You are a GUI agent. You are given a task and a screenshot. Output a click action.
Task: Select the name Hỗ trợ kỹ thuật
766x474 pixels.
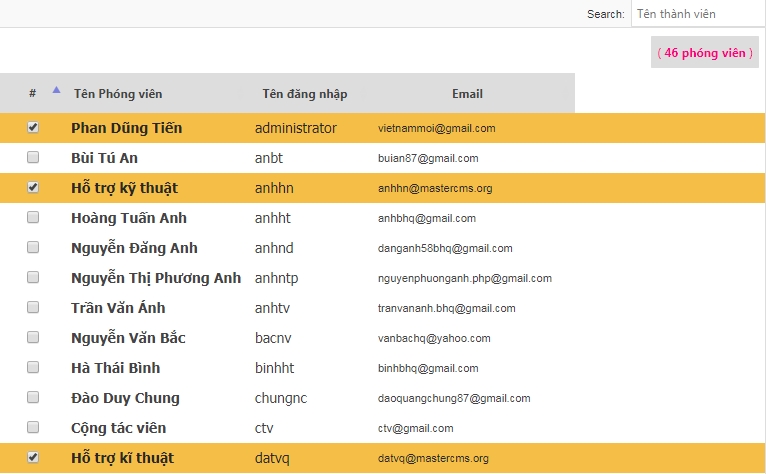point(125,188)
